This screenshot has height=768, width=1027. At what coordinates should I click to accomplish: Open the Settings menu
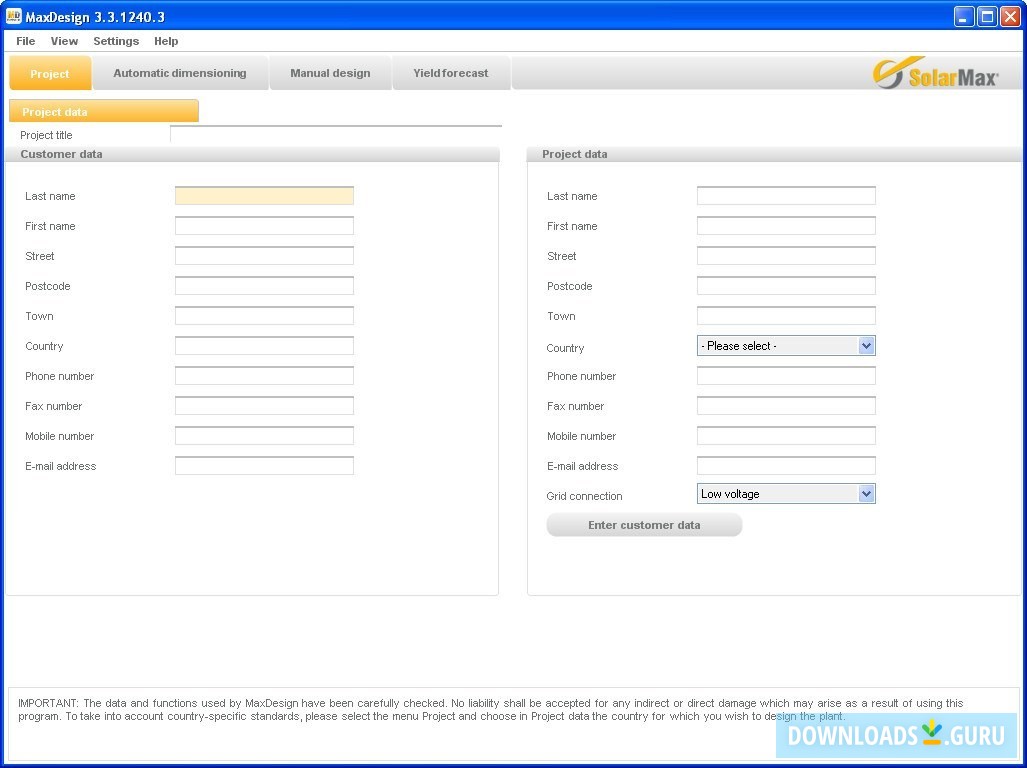pos(116,41)
